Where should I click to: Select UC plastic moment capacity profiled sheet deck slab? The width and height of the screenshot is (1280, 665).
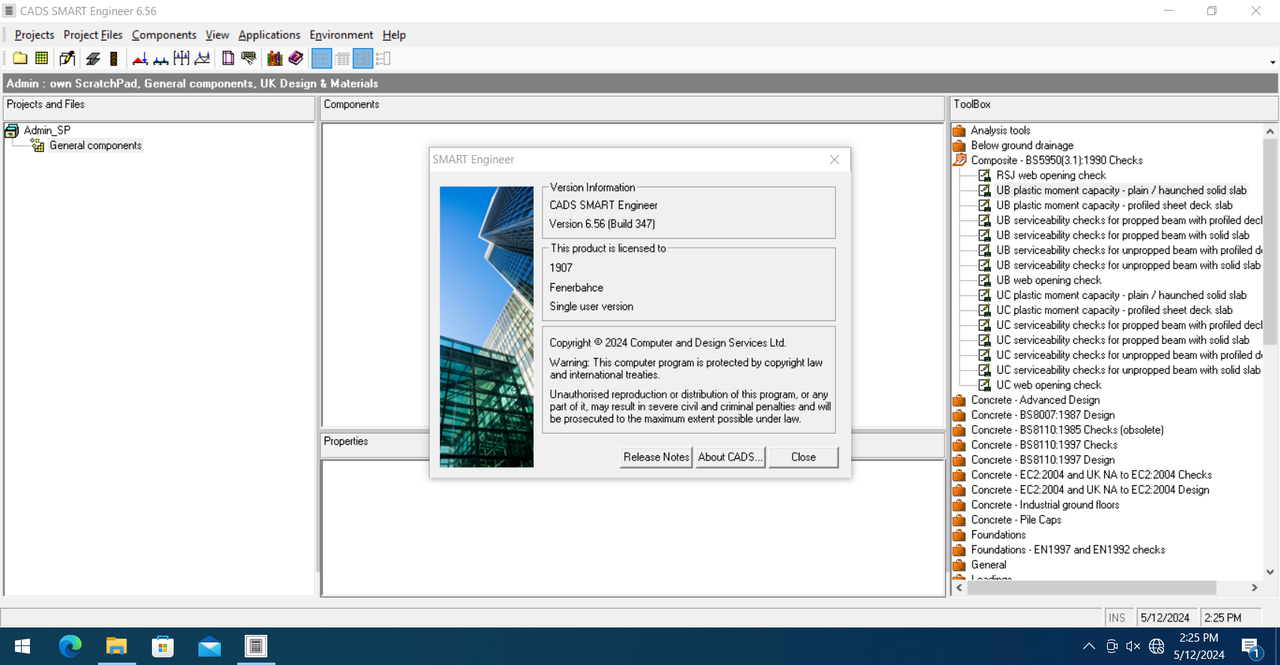tap(1114, 310)
